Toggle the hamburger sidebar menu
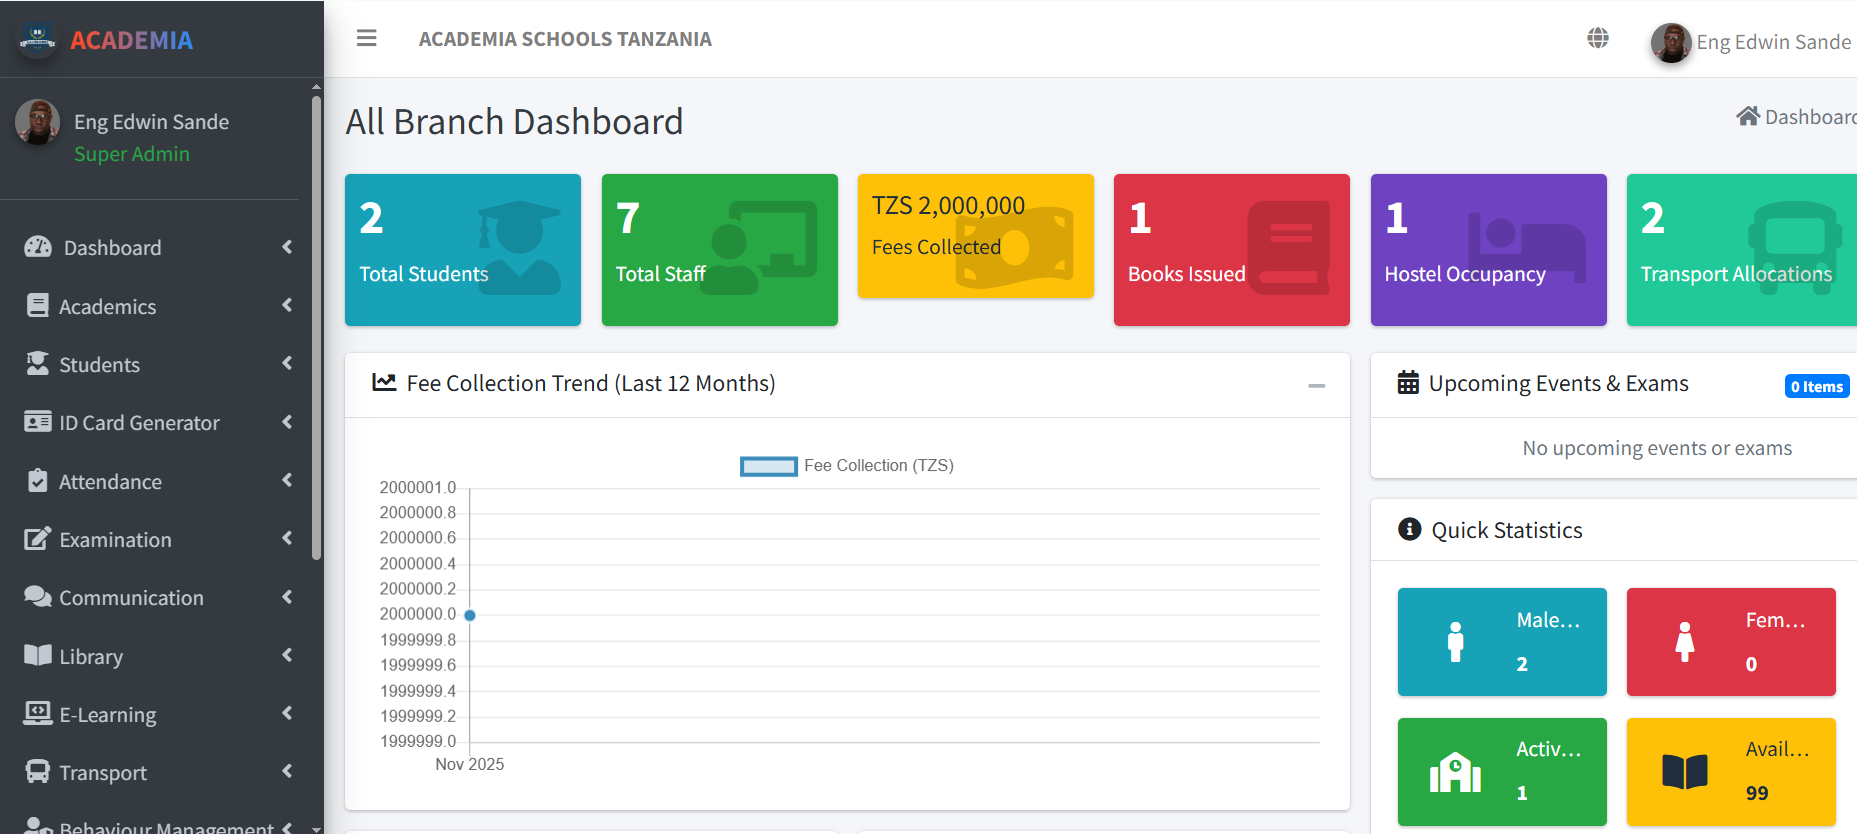This screenshot has width=1857, height=834. (366, 38)
